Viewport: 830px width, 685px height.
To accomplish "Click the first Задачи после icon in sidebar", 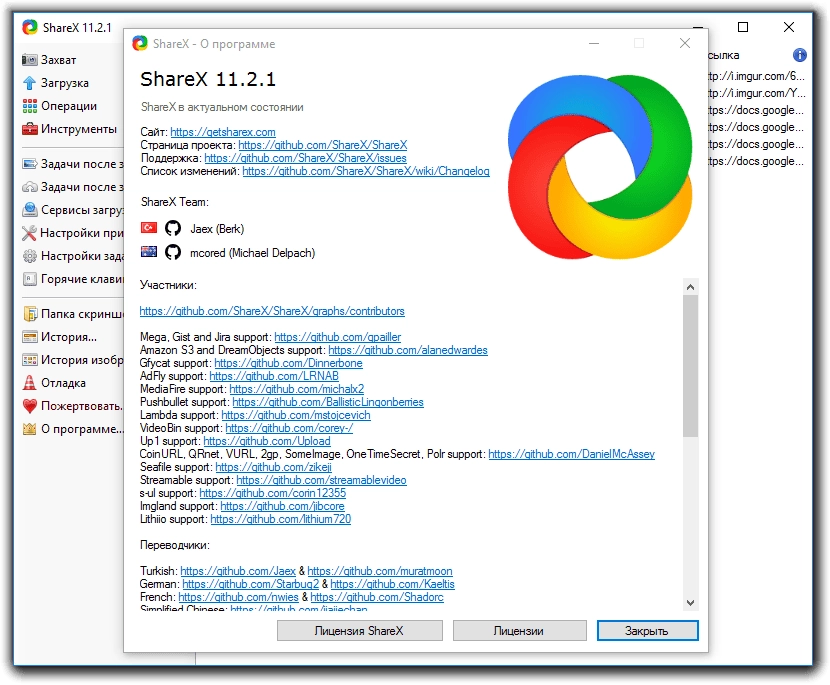I will (x=30, y=164).
